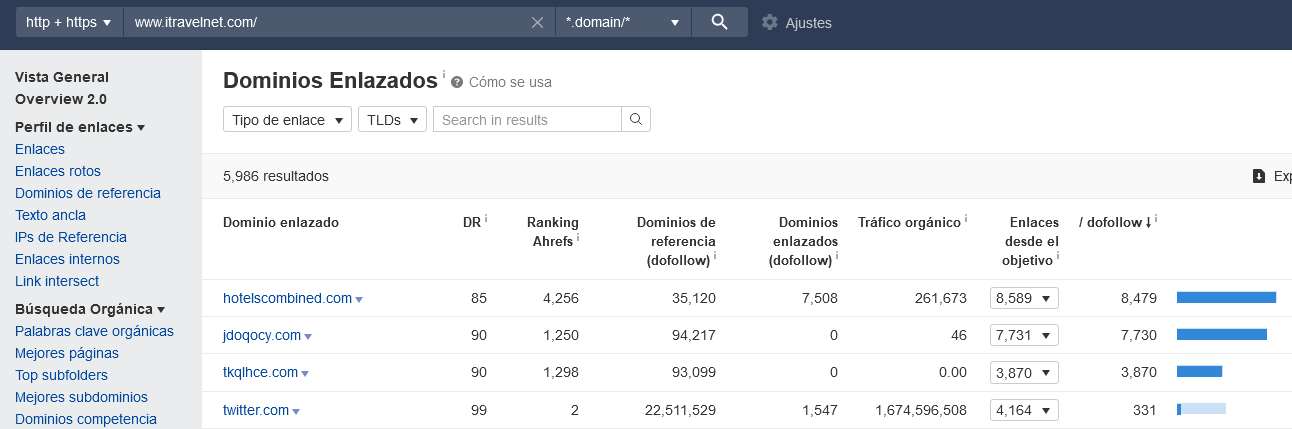Open the Tipo de enlace filter
The image size is (1292, 429).
tap(287, 120)
